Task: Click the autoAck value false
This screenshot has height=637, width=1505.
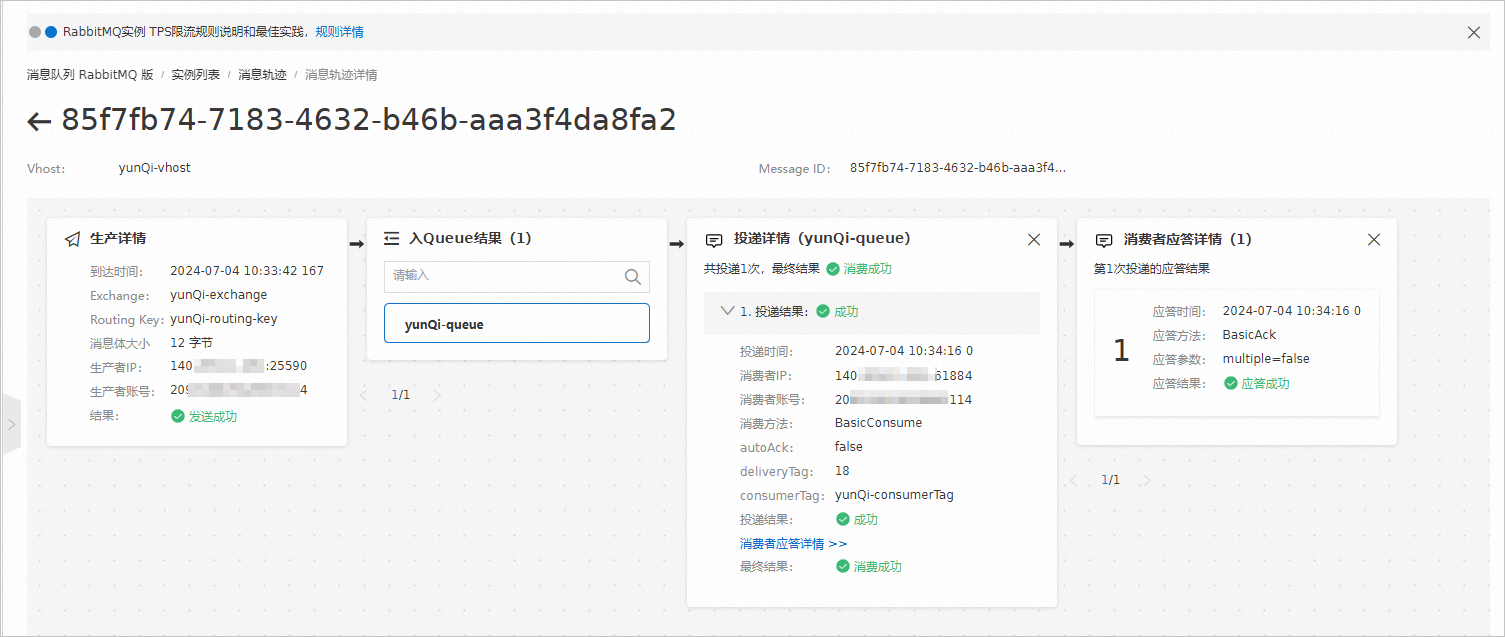Action: [849, 447]
